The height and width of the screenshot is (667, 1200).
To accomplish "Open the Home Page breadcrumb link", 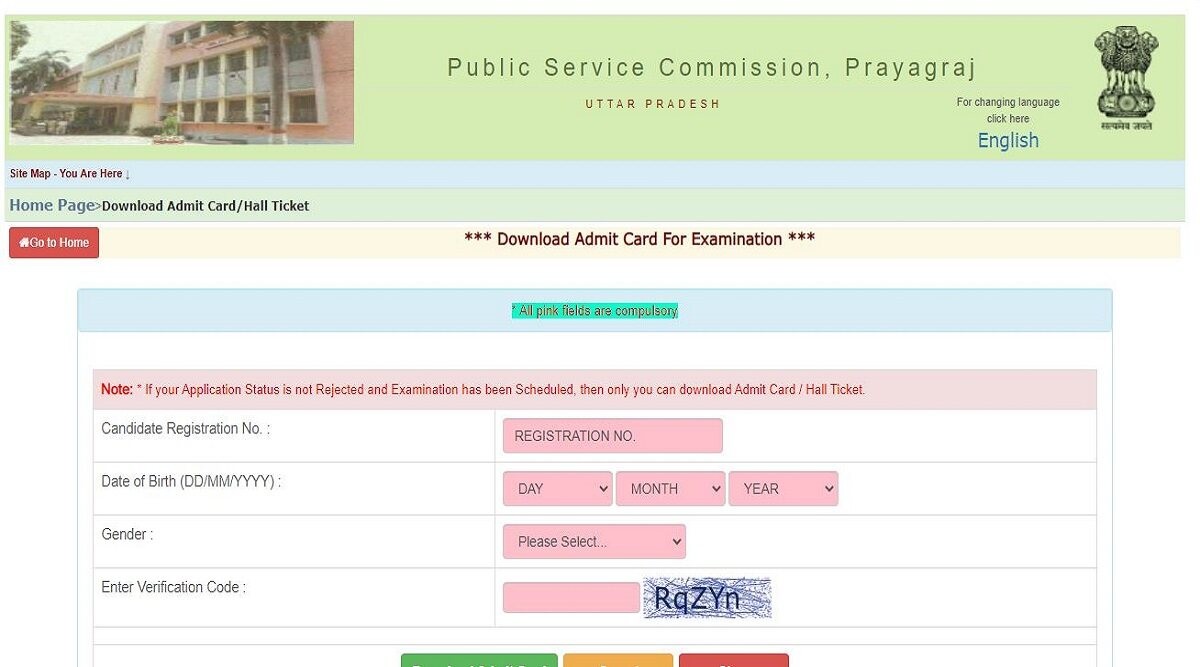I will 52,206.
